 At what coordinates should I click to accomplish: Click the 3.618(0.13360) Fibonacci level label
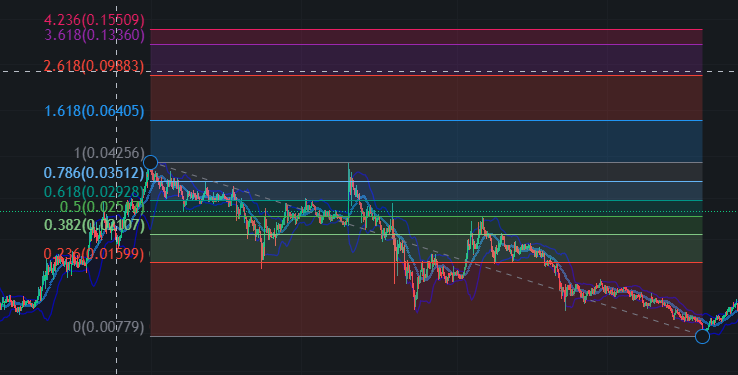94,34
